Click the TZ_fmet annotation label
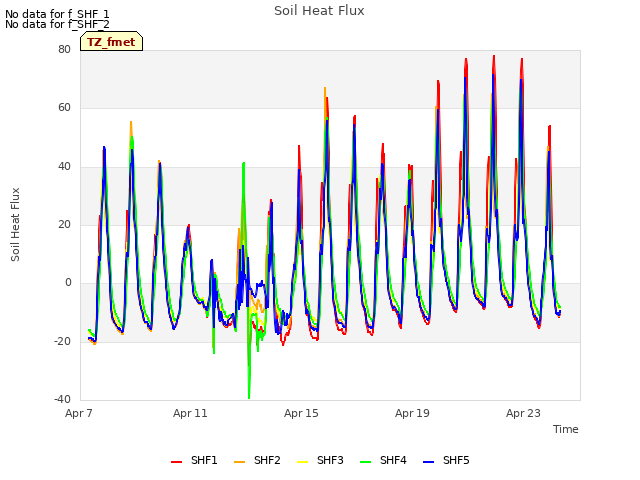 [111, 42]
